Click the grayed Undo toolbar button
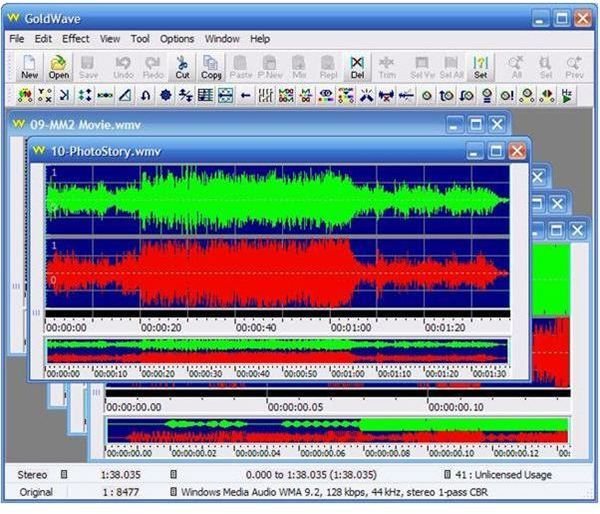This screenshot has width=600, height=514. (123, 67)
